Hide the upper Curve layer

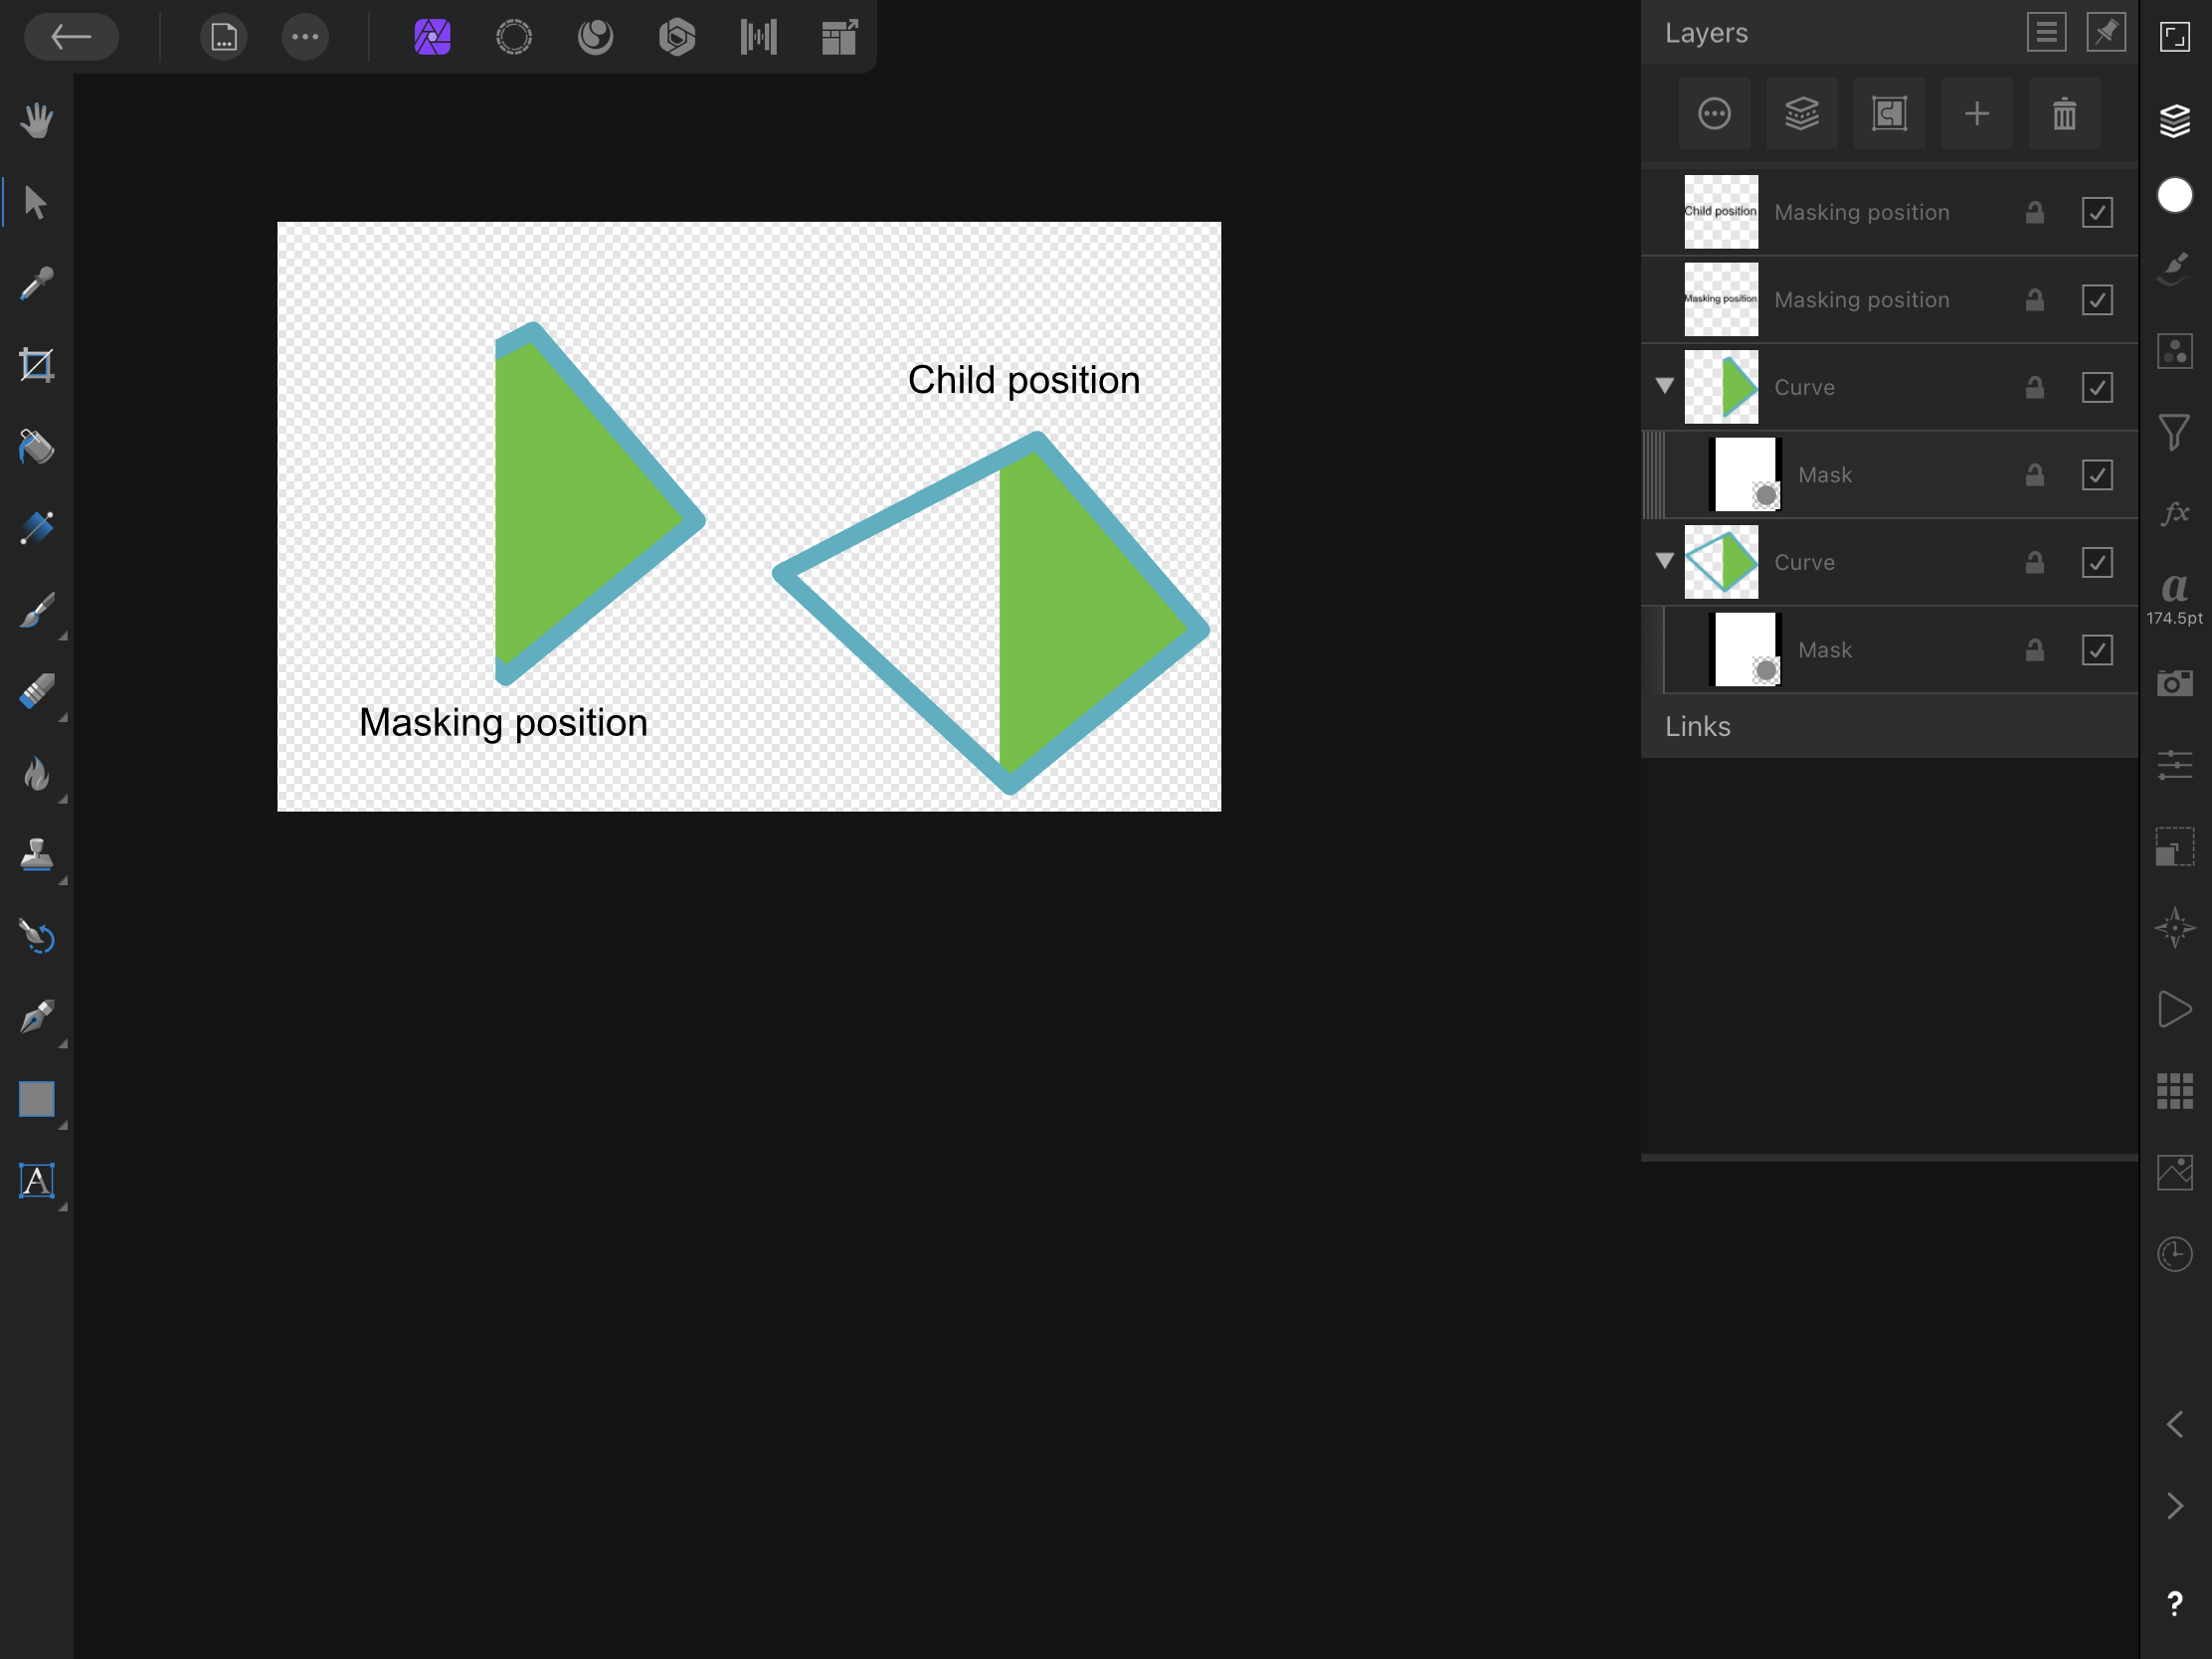(2096, 387)
